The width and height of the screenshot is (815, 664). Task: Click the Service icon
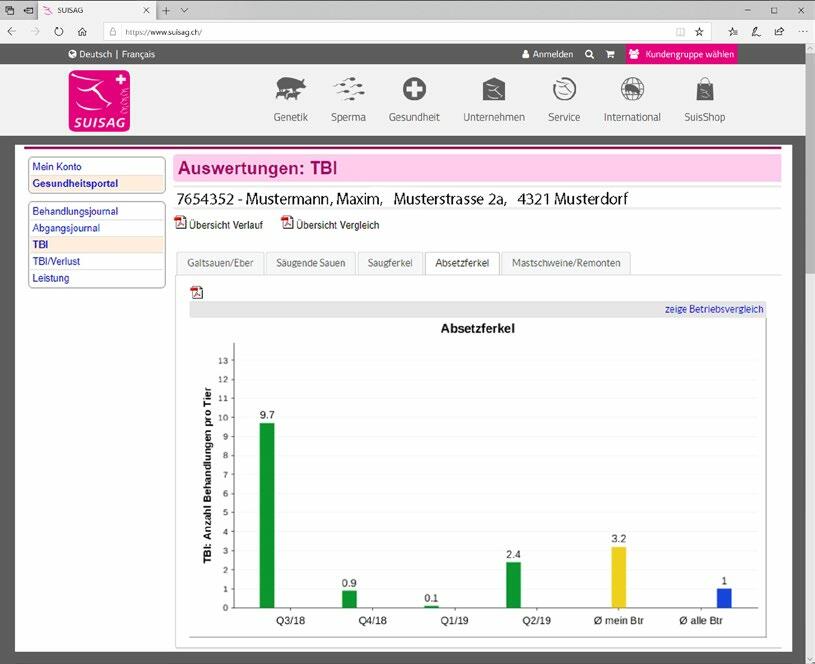click(564, 90)
